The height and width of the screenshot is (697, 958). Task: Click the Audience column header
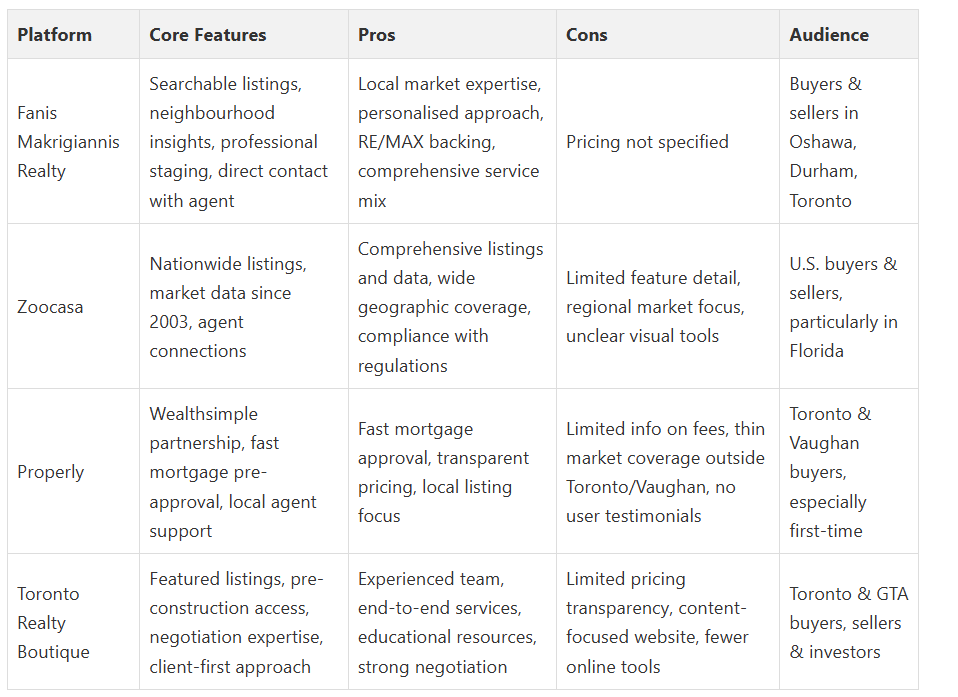tap(829, 35)
